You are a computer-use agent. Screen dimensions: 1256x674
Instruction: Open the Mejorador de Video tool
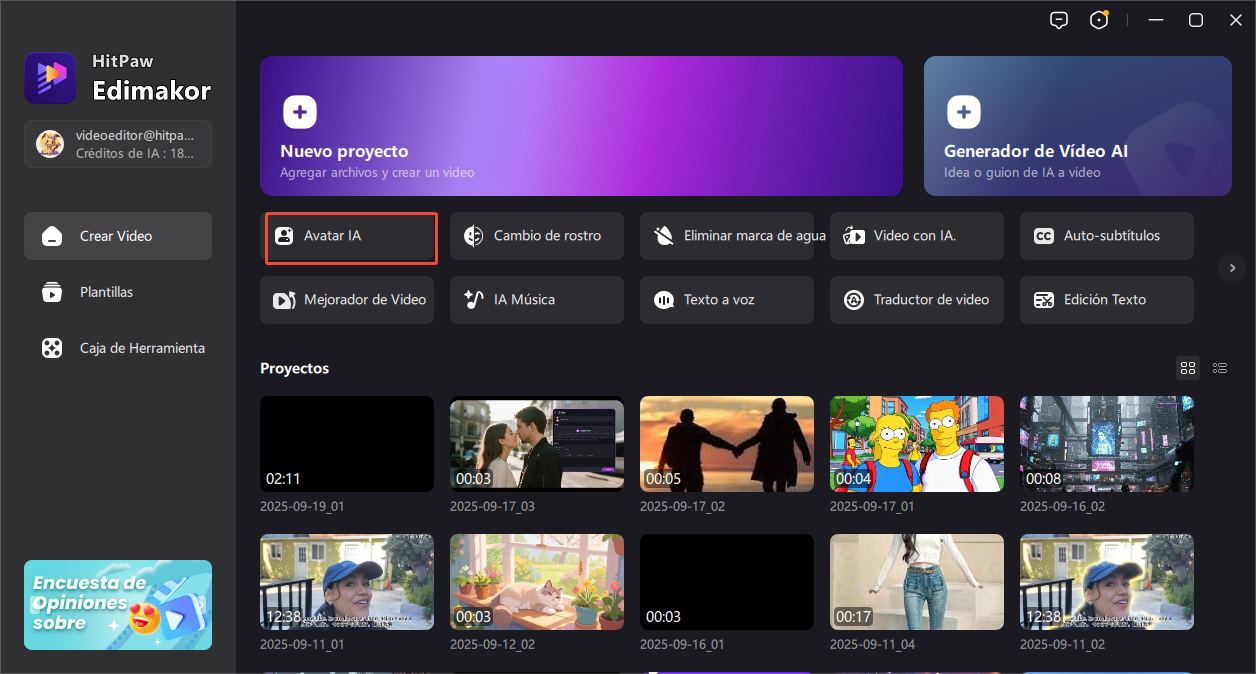[347, 300]
